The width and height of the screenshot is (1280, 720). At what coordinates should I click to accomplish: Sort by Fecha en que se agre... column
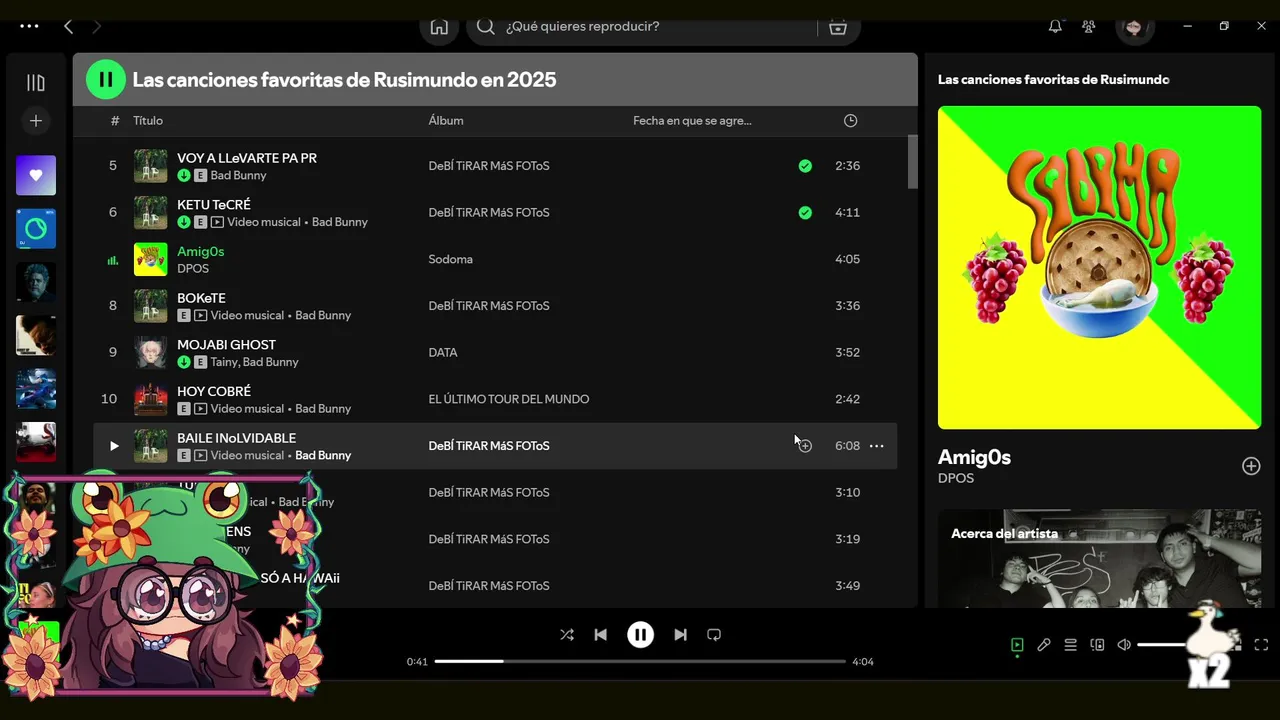(x=692, y=121)
